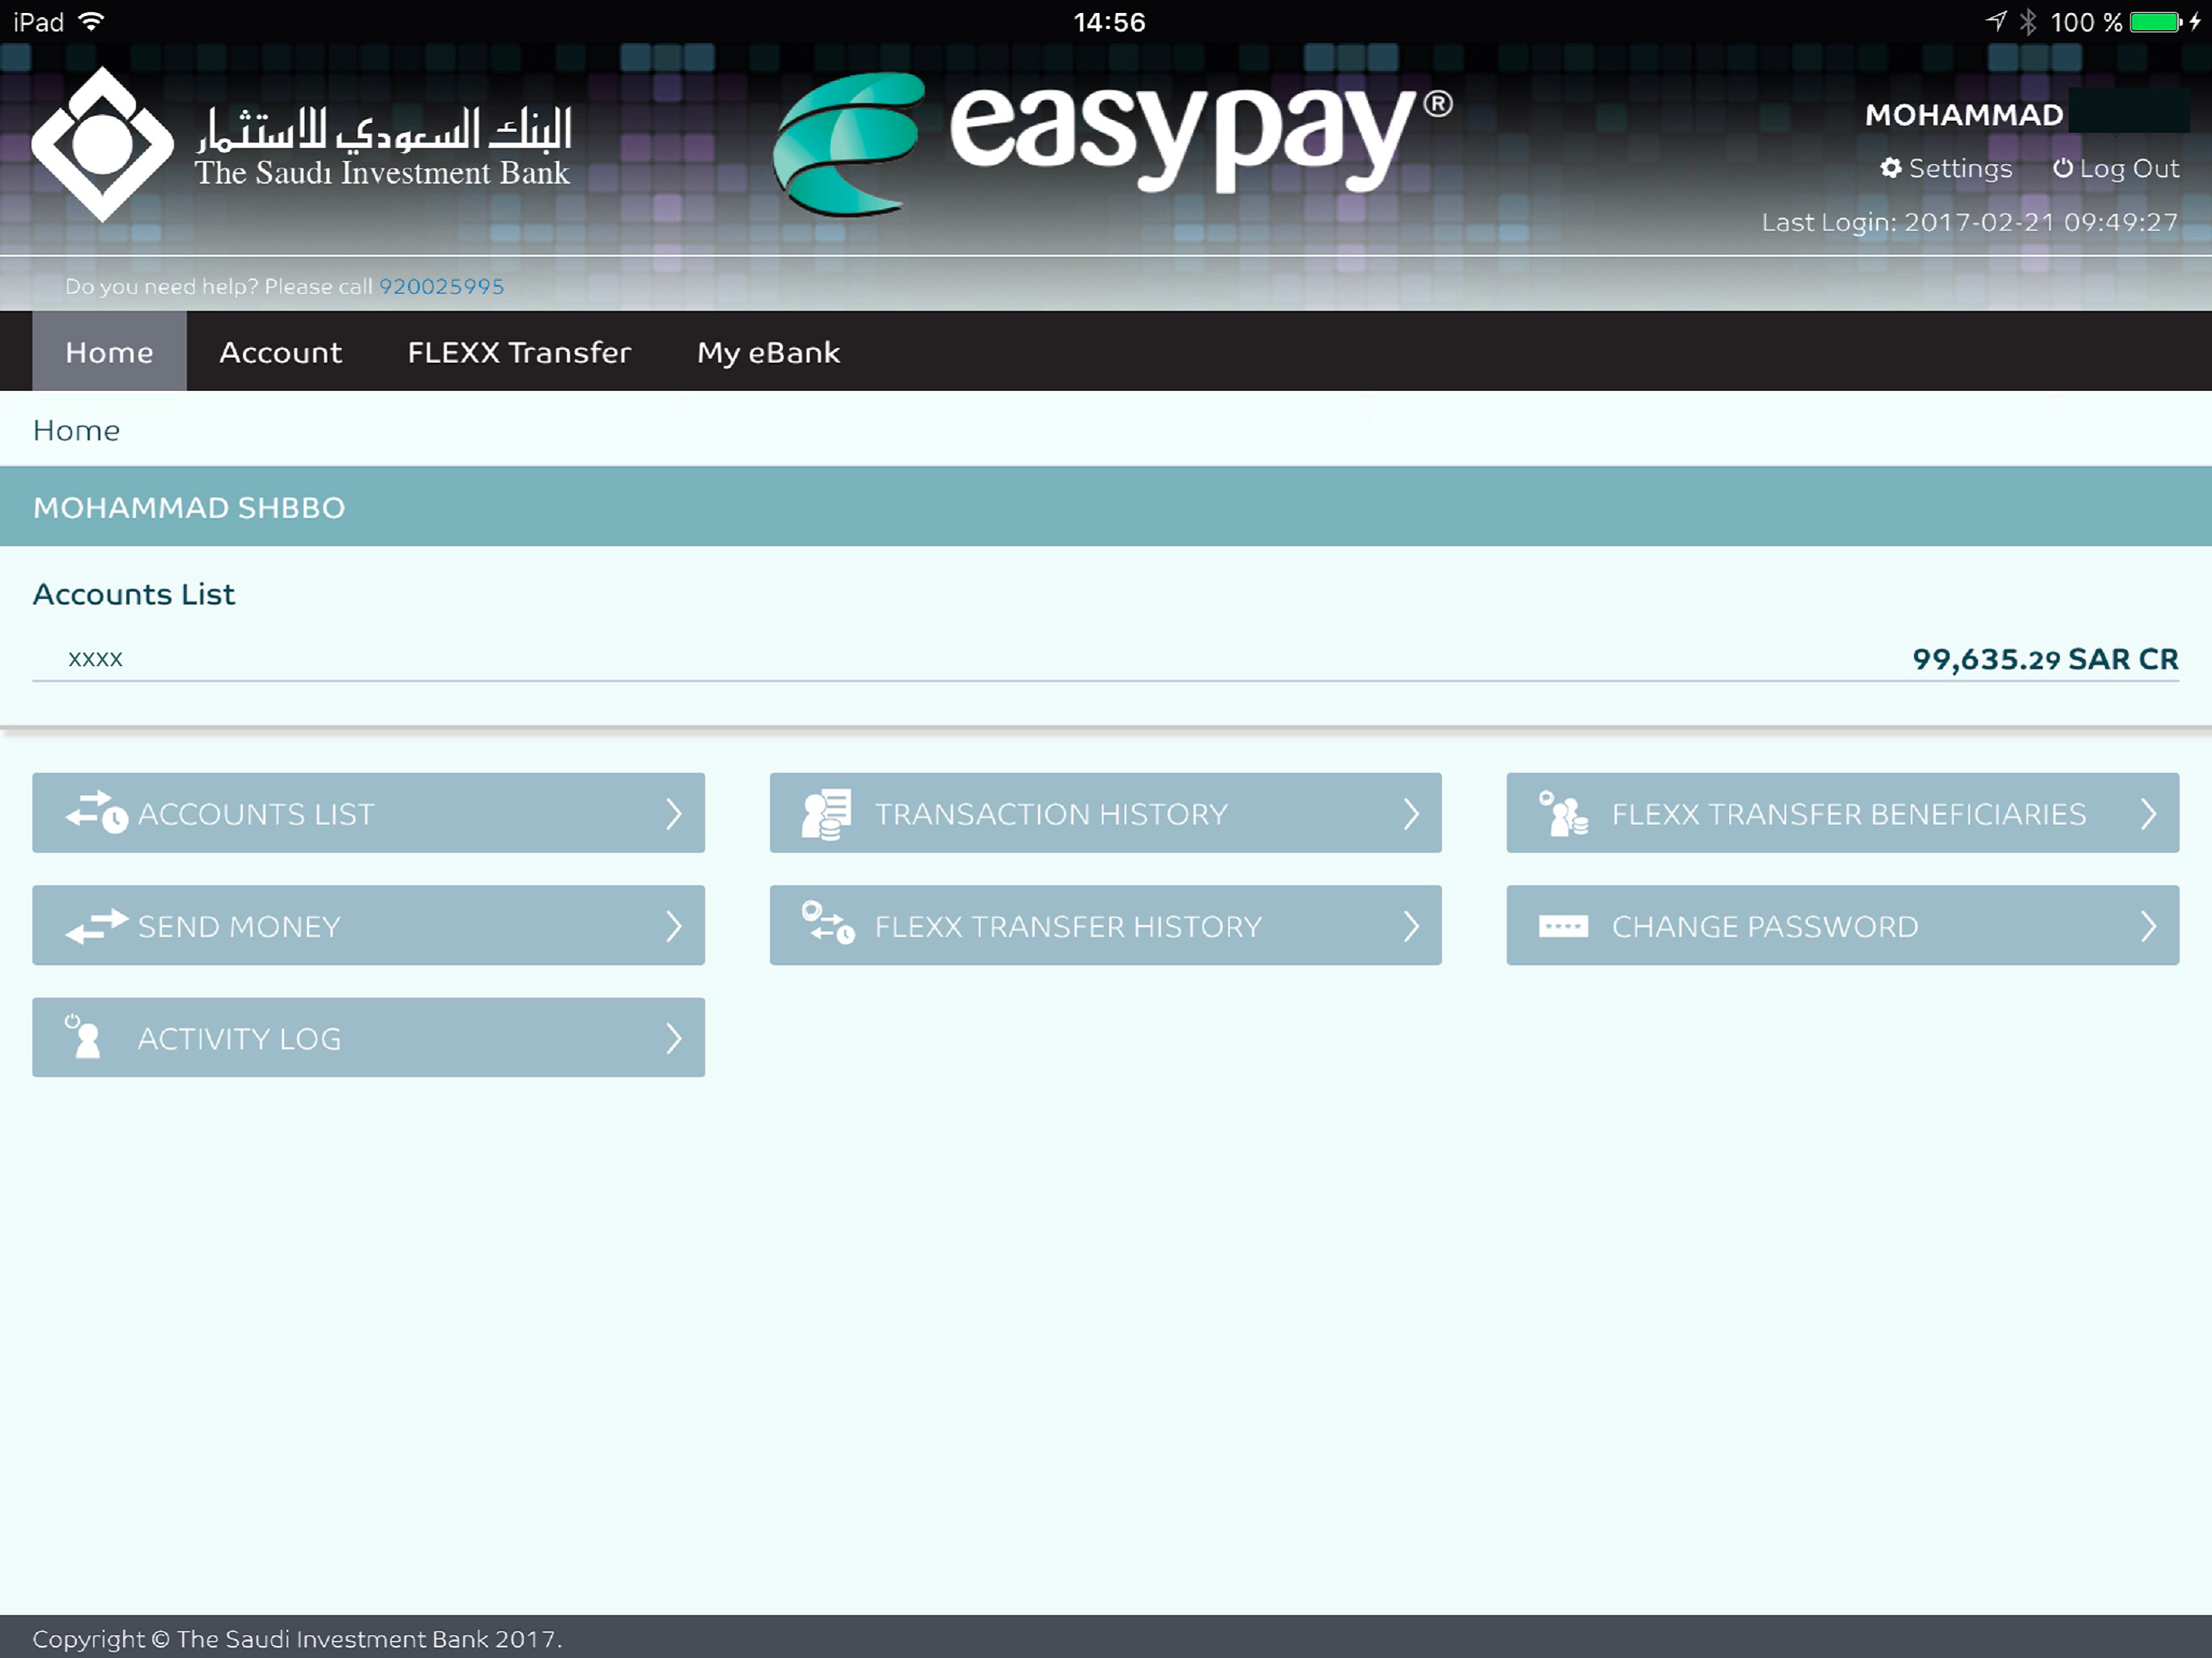Click the Flexx Transfer History icon
Image resolution: width=2212 pixels, height=1658 pixels.
pyautogui.click(x=828, y=923)
